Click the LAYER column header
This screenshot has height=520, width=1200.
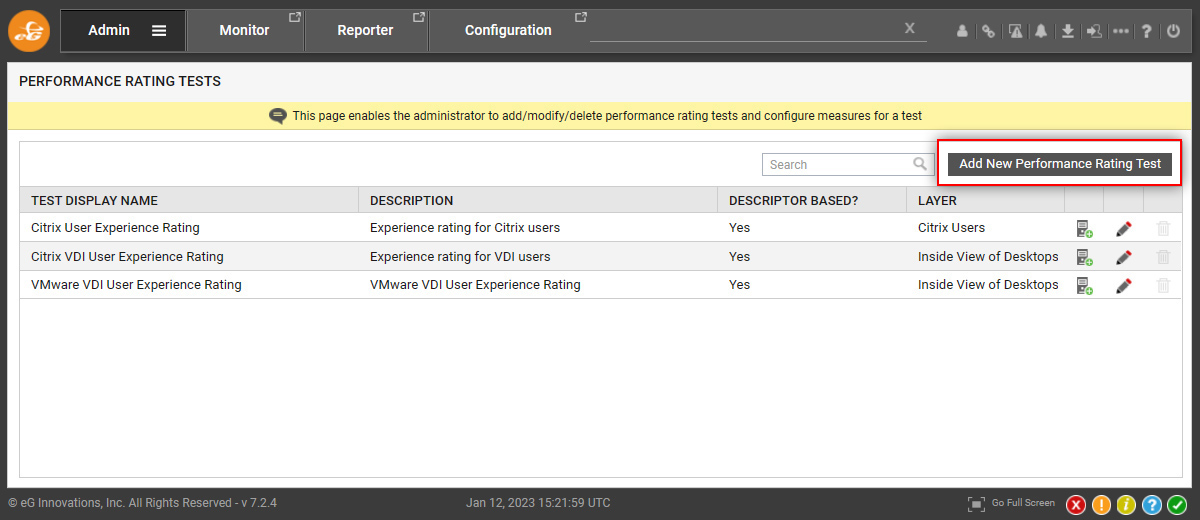[986, 200]
